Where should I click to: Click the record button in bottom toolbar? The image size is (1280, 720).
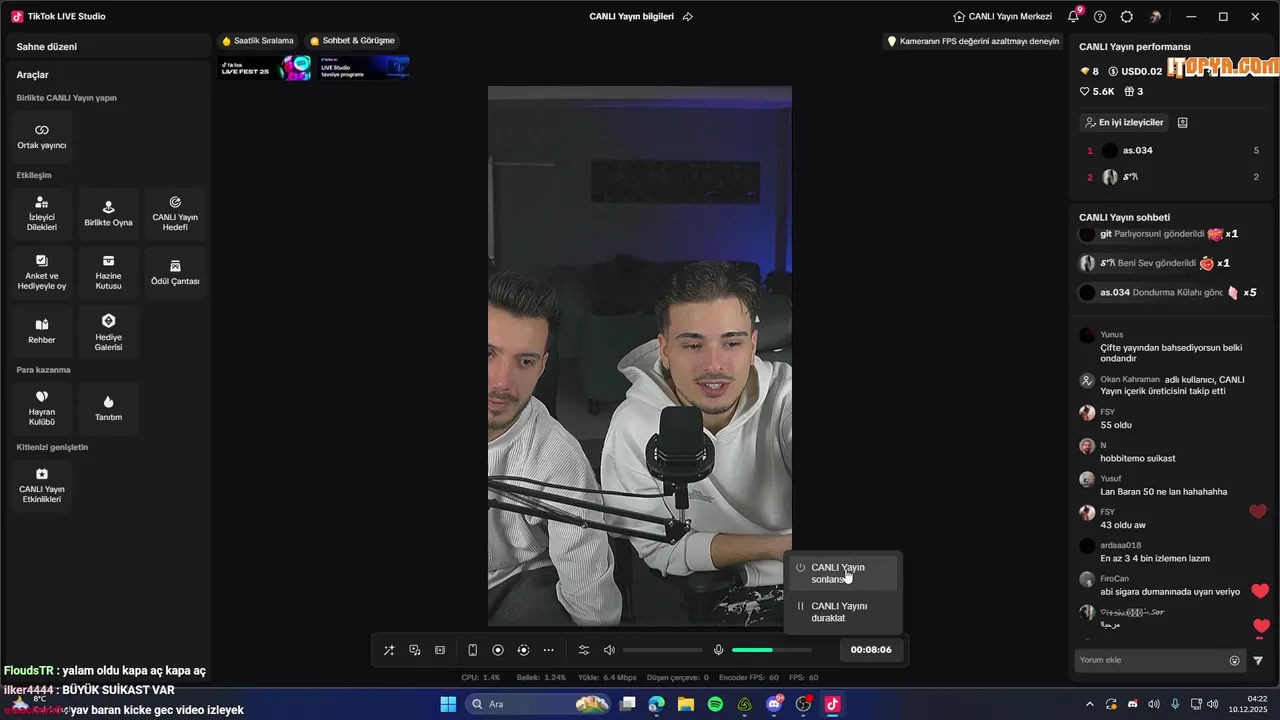click(498, 650)
